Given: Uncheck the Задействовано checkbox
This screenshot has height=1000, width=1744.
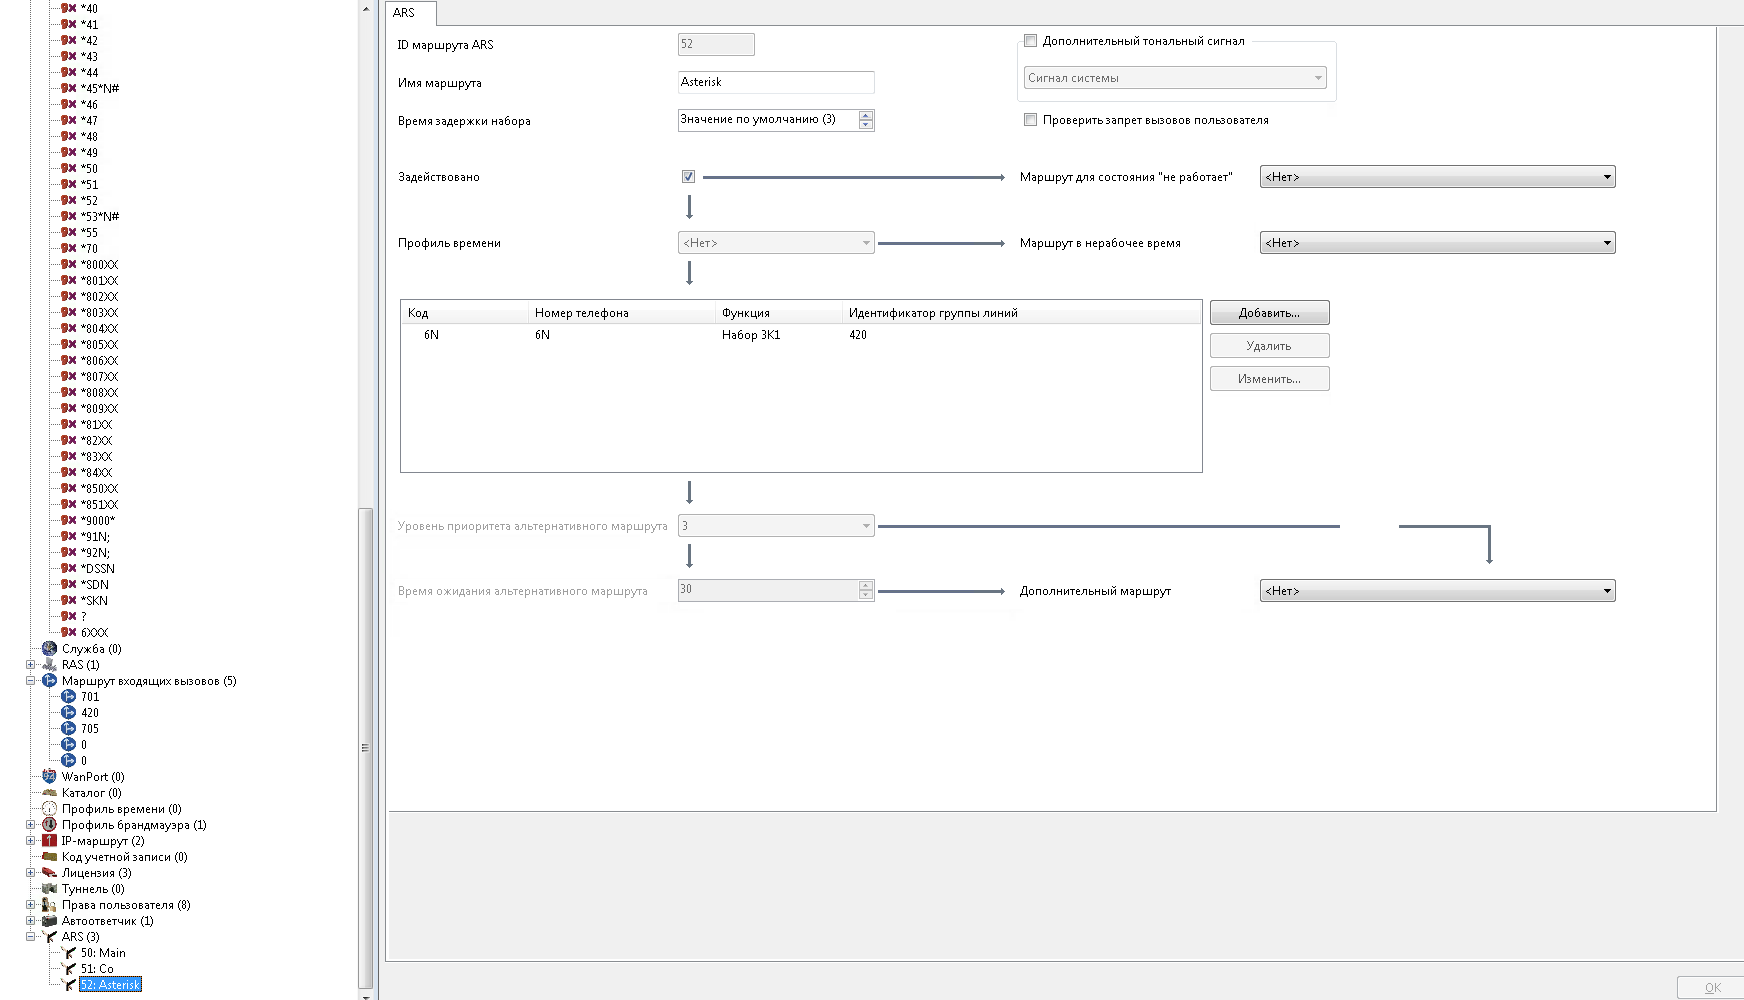Looking at the screenshot, I should 688,177.
